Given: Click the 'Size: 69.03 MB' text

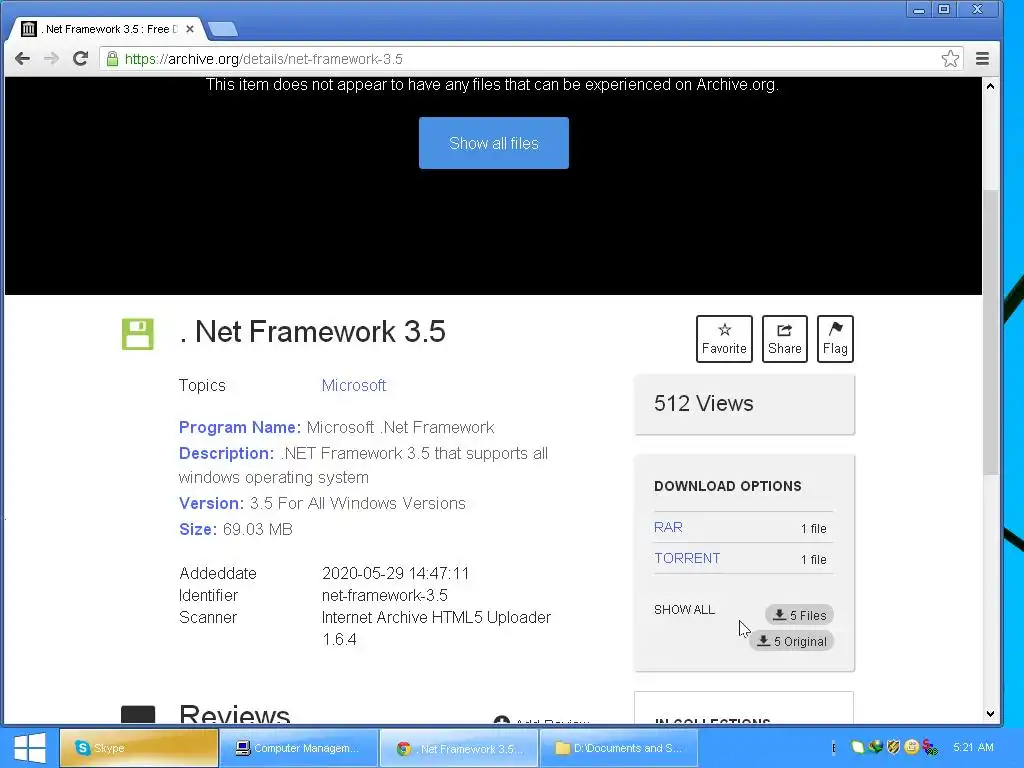Looking at the screenshot, I should (236, 530).
